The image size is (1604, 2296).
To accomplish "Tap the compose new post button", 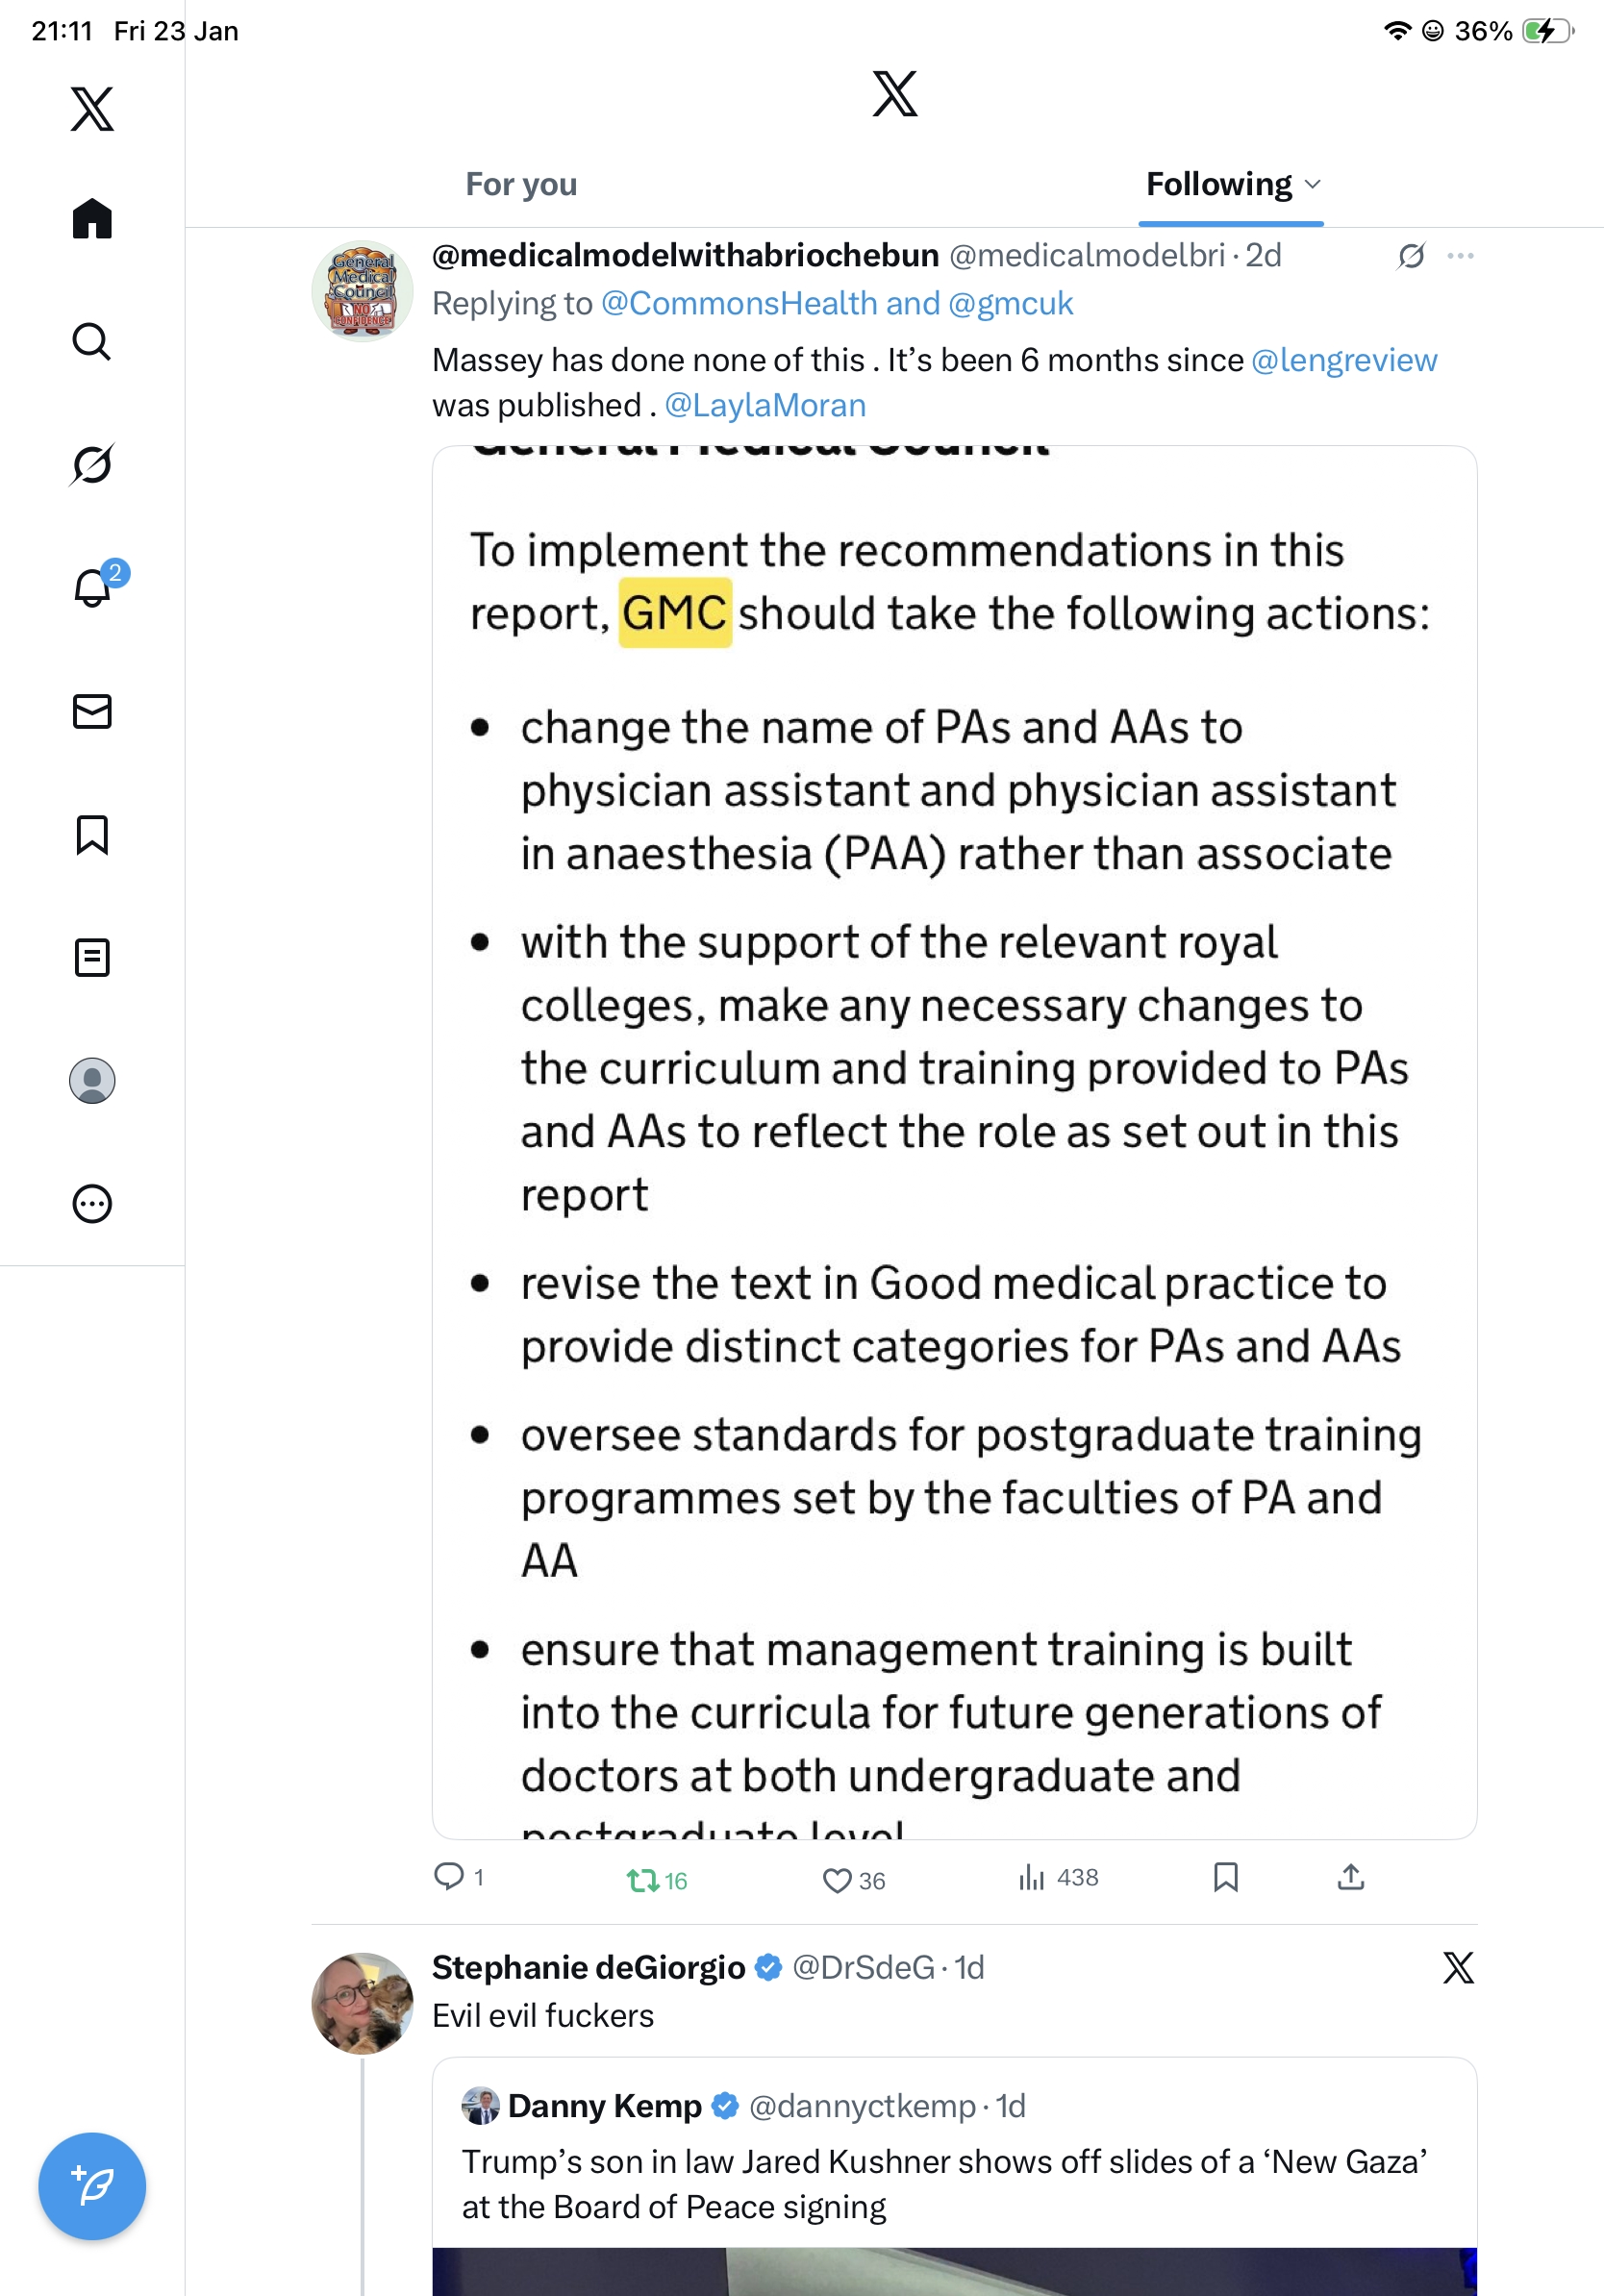I will tap(92, 2187).
